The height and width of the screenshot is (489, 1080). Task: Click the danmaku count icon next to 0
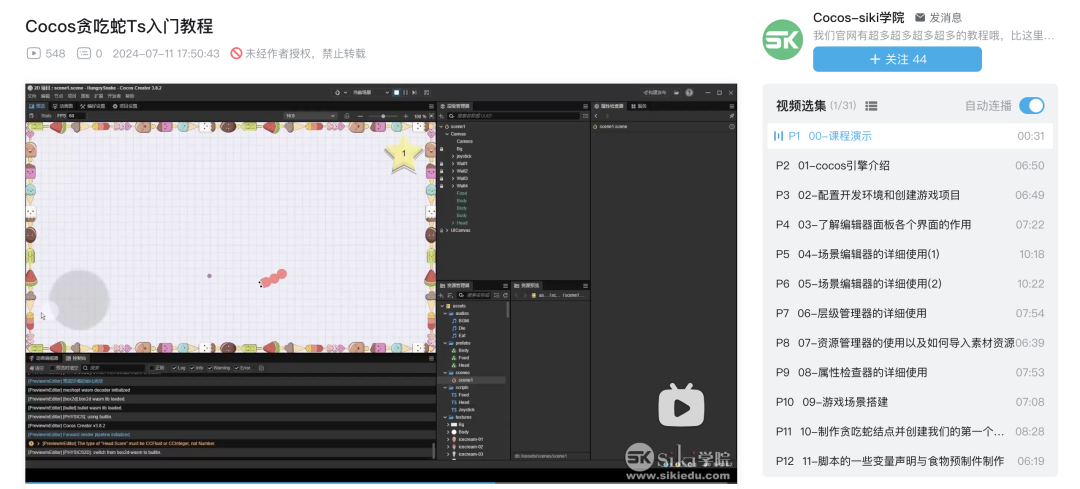coord(83,53)
